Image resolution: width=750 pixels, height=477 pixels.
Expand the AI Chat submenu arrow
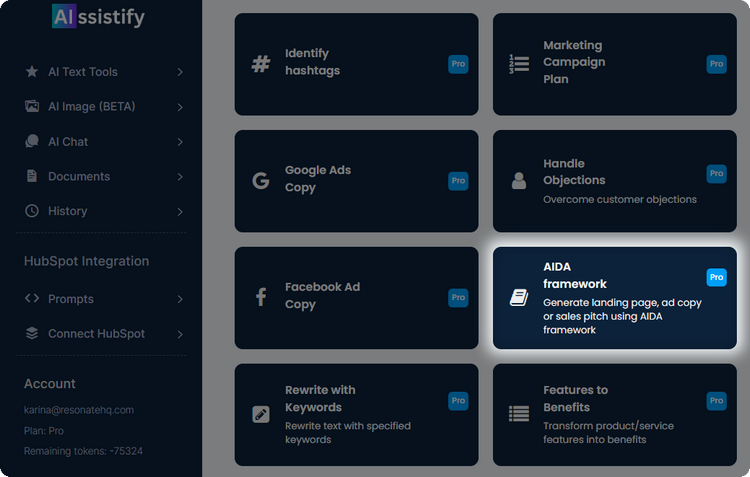[x=180, y=142]
